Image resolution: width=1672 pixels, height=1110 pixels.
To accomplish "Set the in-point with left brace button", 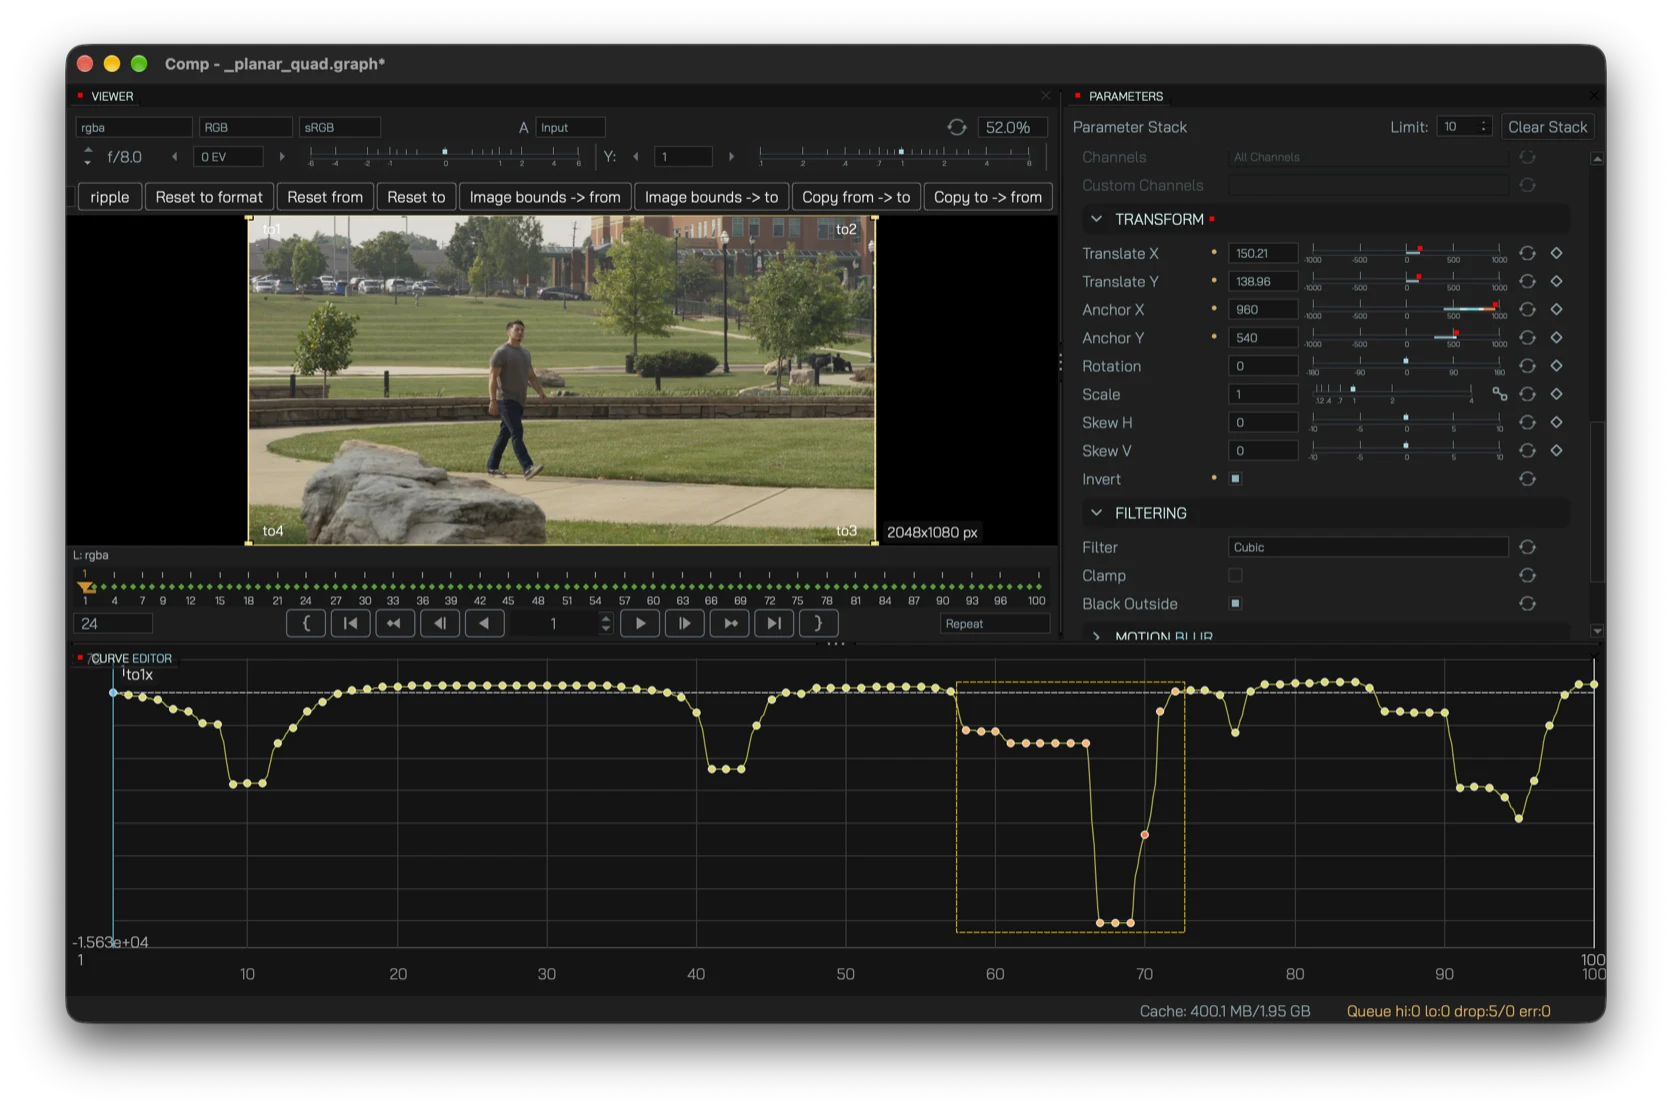I will coord(306,623).
